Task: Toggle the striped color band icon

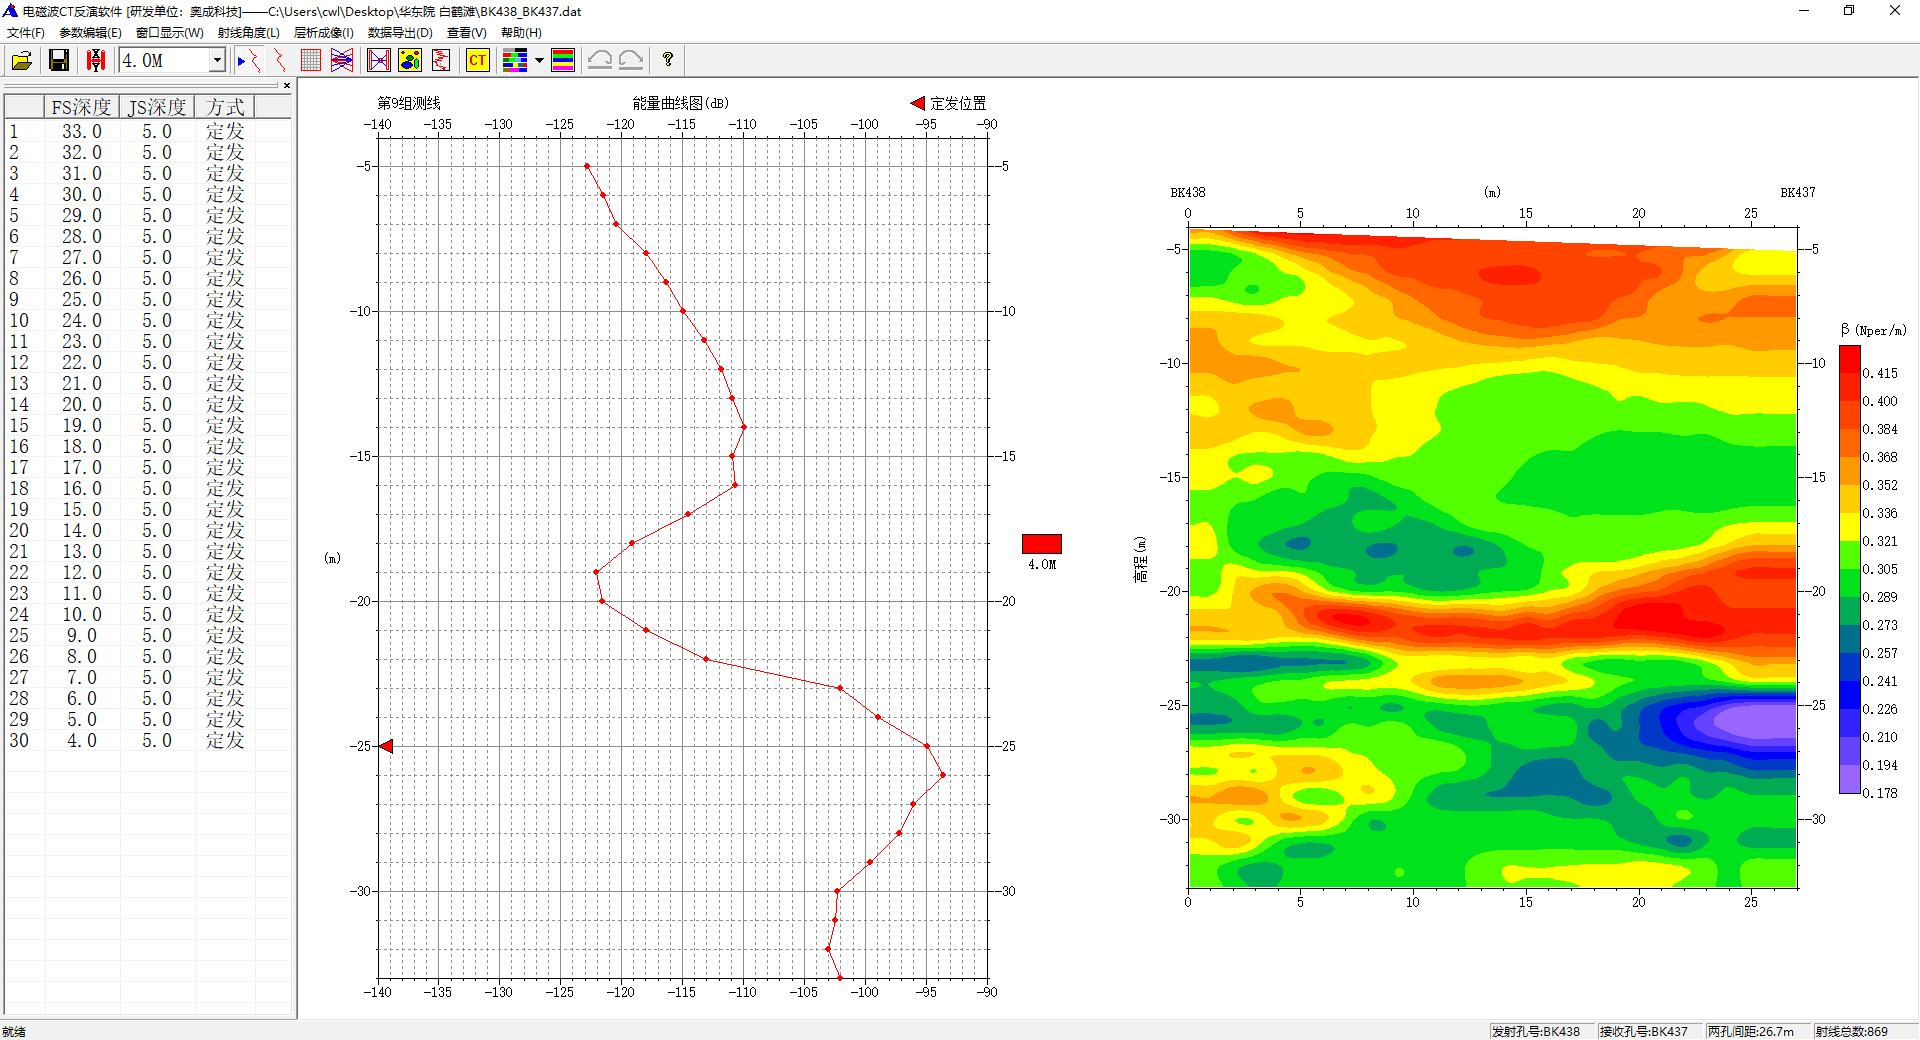Action: (x=563, y=61)
